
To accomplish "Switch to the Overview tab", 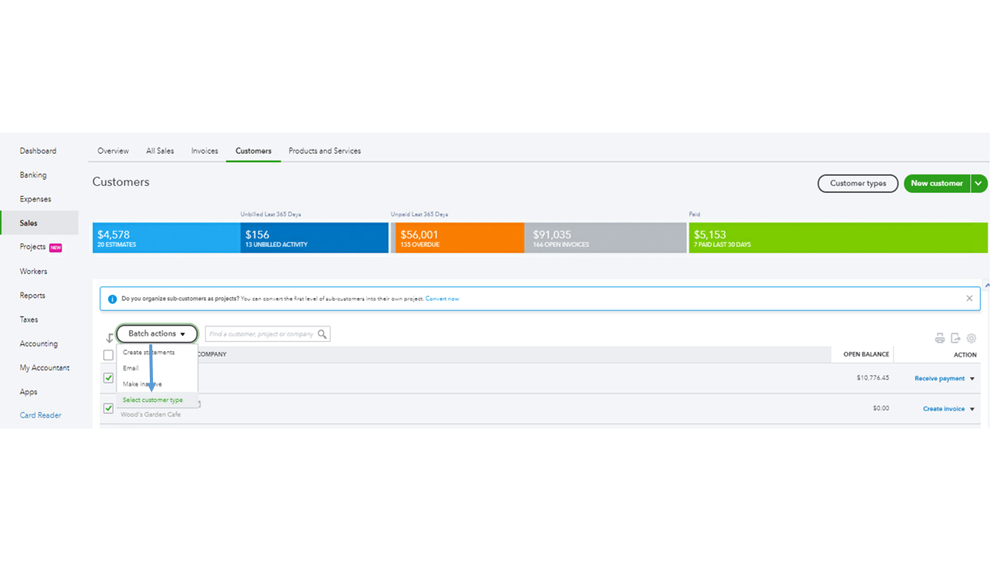I will click(113, 151).
